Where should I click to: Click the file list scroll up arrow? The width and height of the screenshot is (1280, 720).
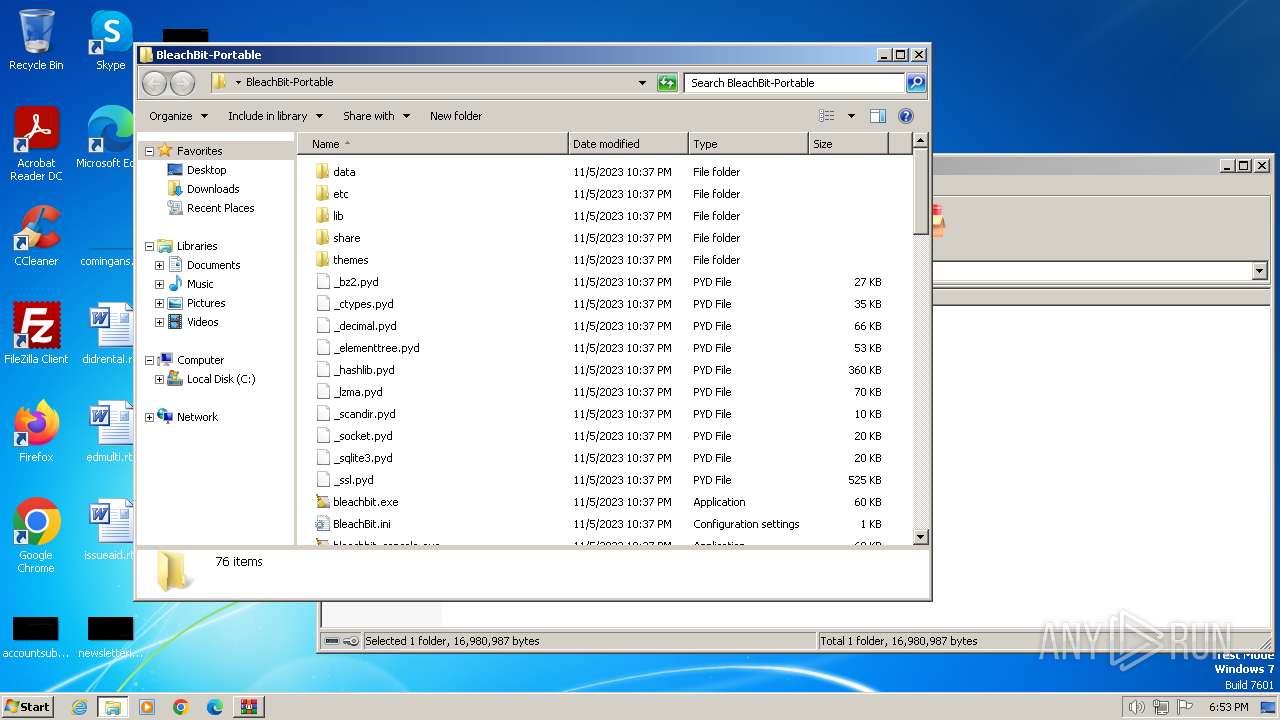pos(921,143)
